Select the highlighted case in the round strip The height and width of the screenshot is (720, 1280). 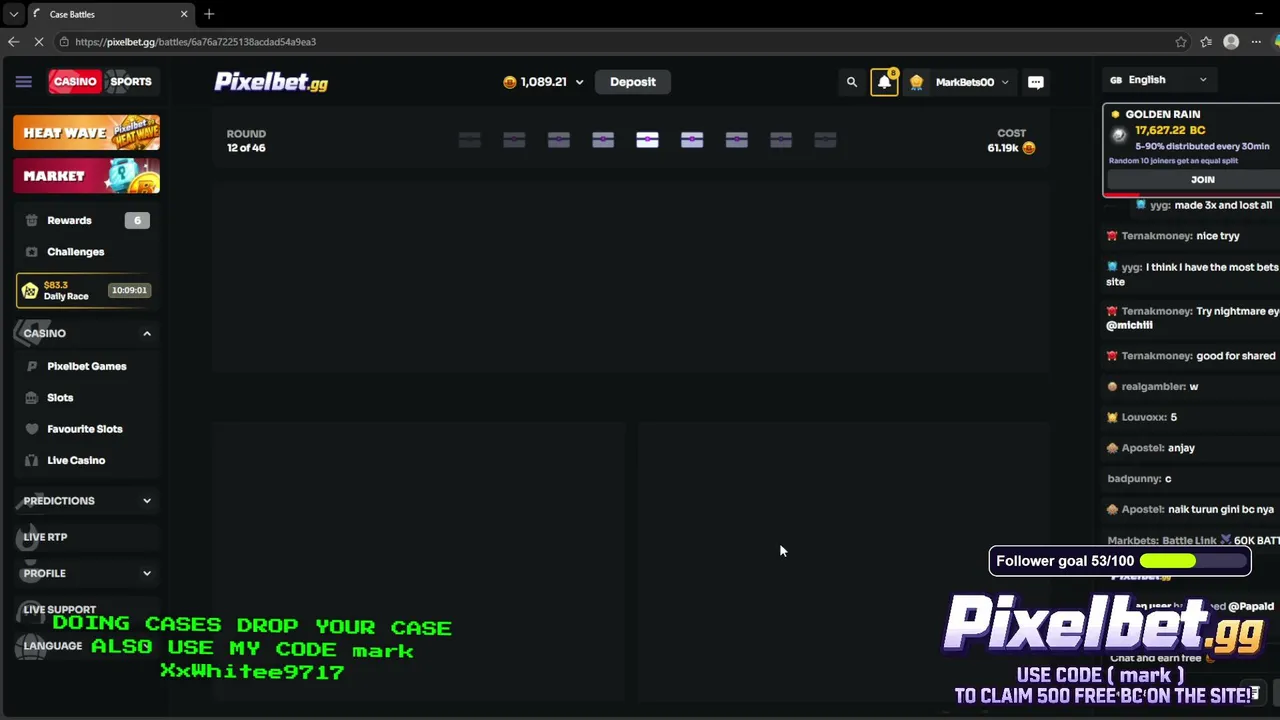click(647, 140)
